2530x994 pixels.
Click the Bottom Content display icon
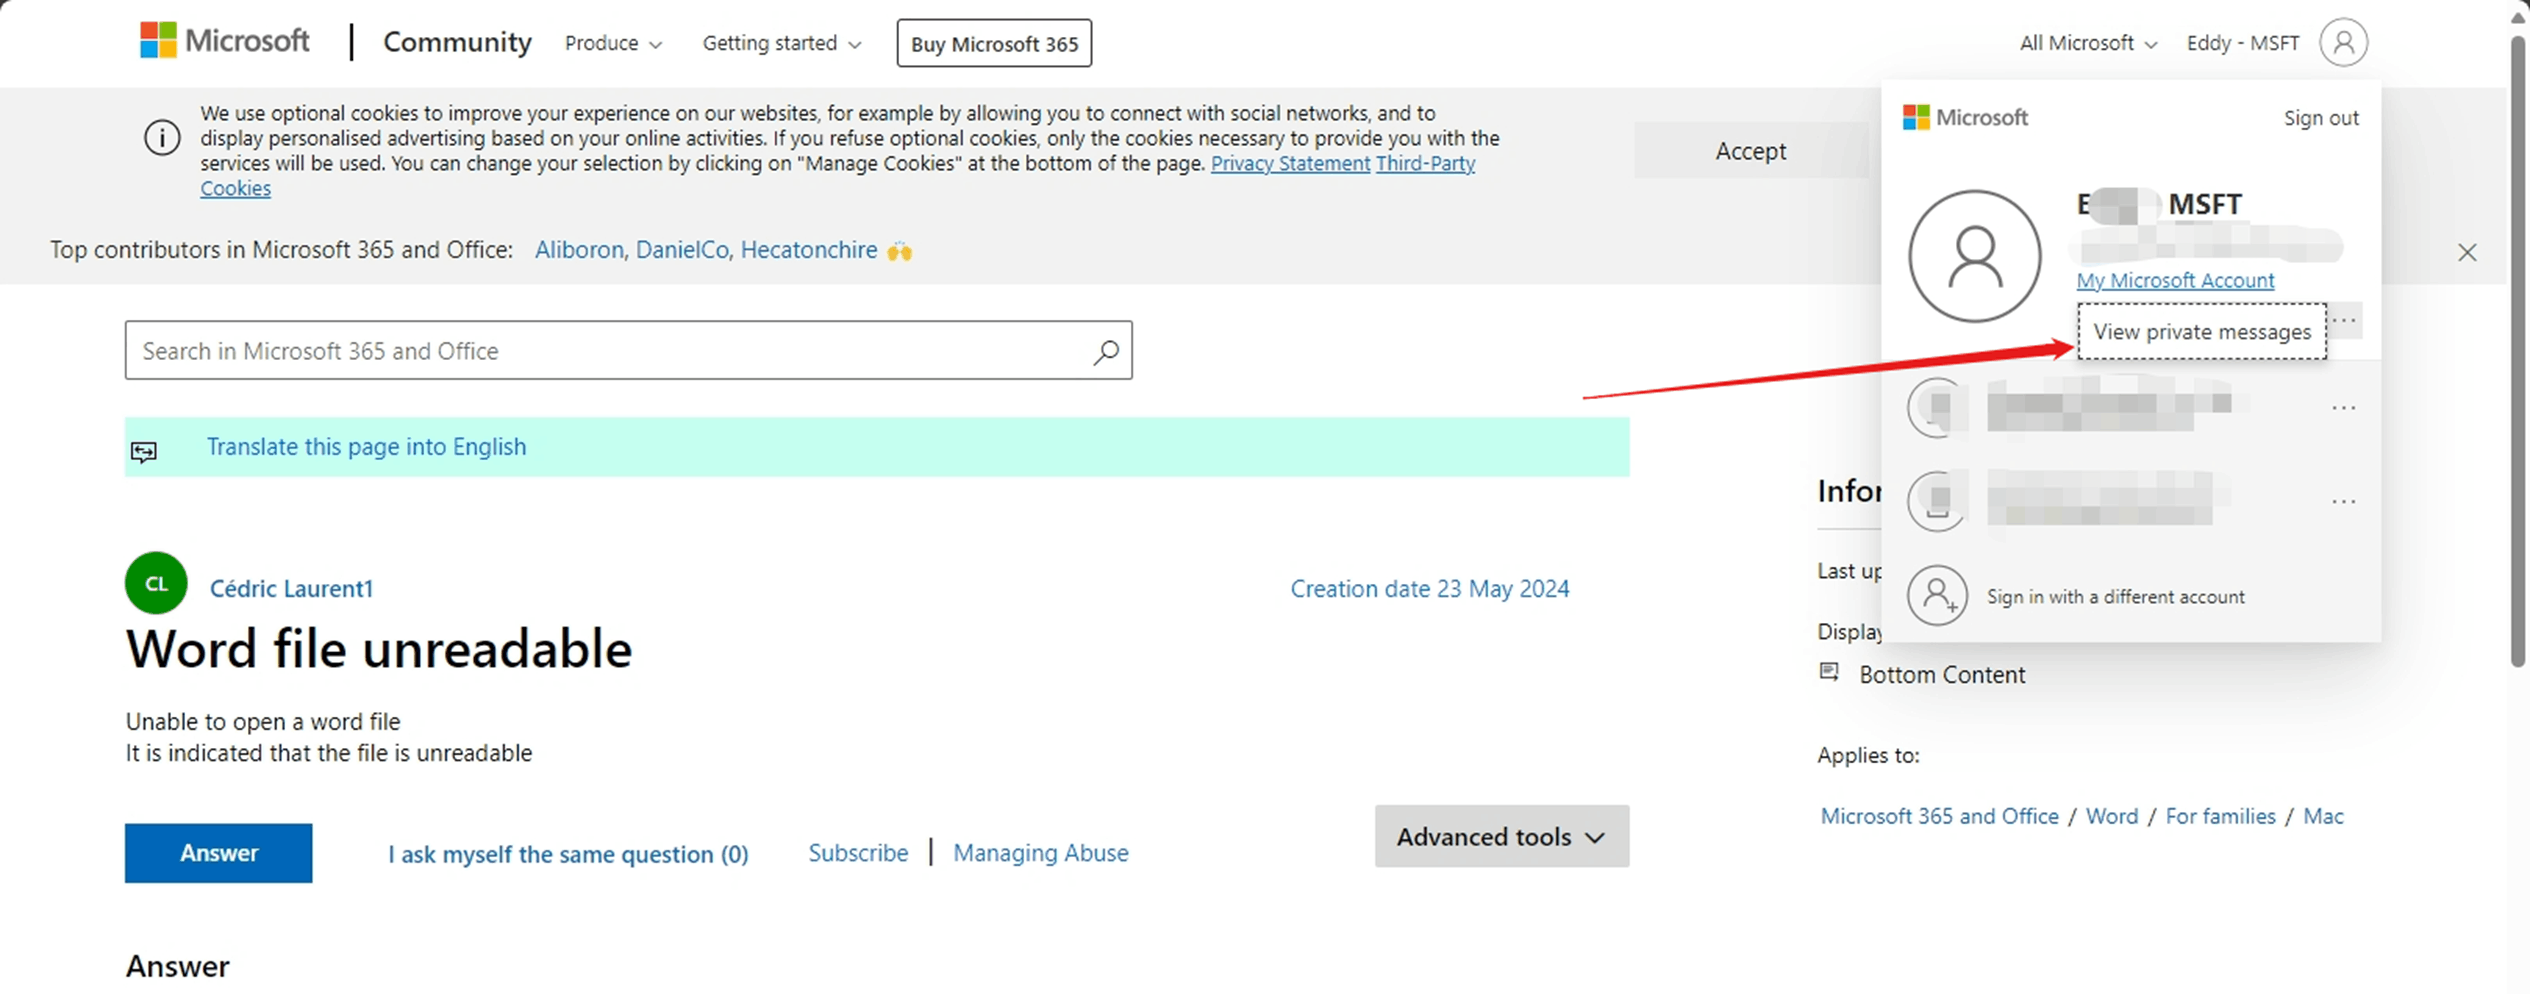[x=1829, y=672]
